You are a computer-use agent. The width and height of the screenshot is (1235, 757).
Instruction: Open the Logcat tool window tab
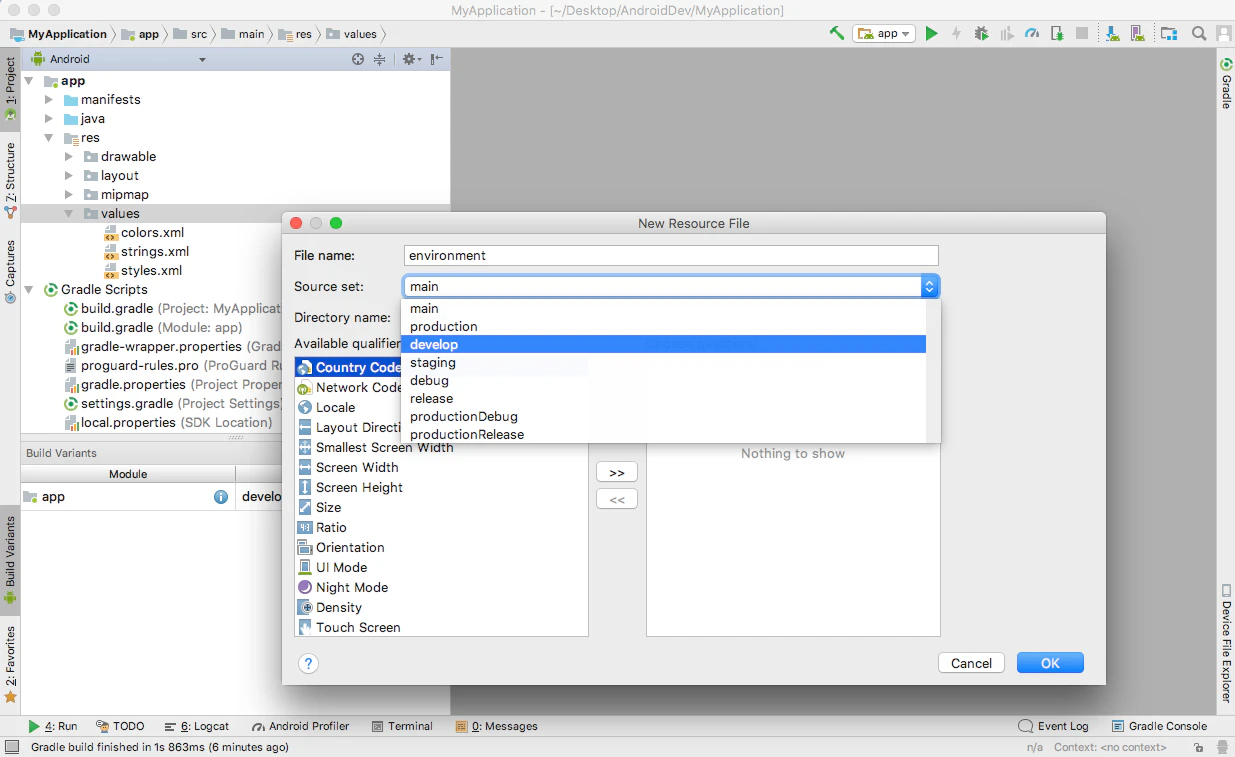(x=198, y=726)
